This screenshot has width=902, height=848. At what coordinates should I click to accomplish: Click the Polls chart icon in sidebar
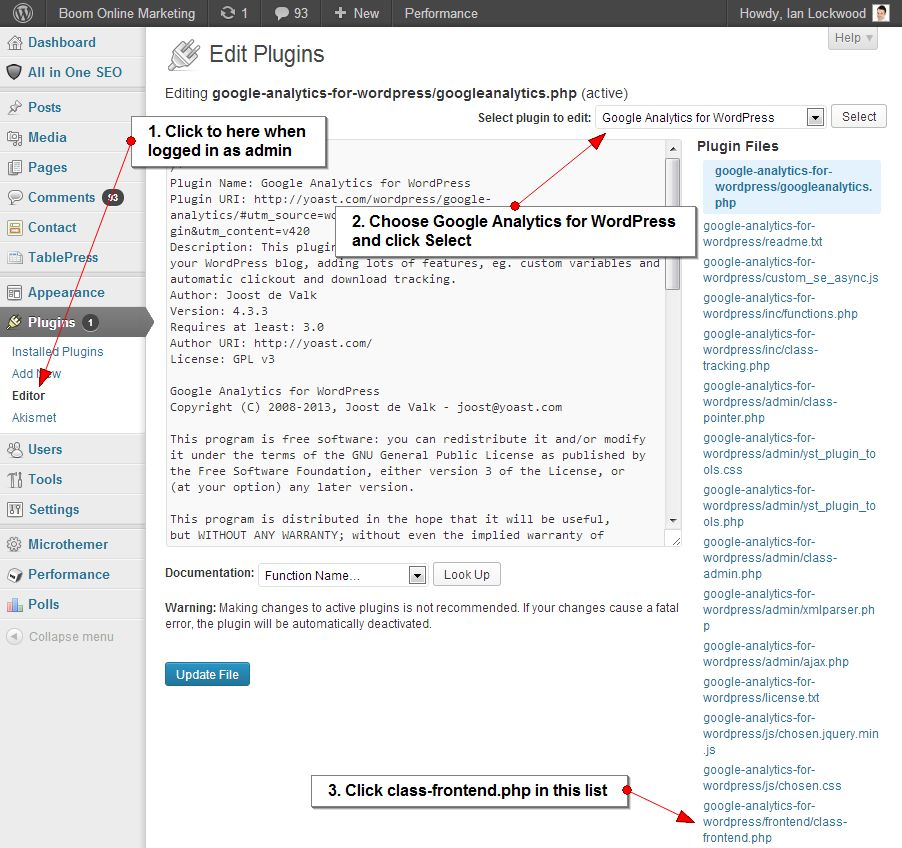pyautogui.click(x=14, y=605)
